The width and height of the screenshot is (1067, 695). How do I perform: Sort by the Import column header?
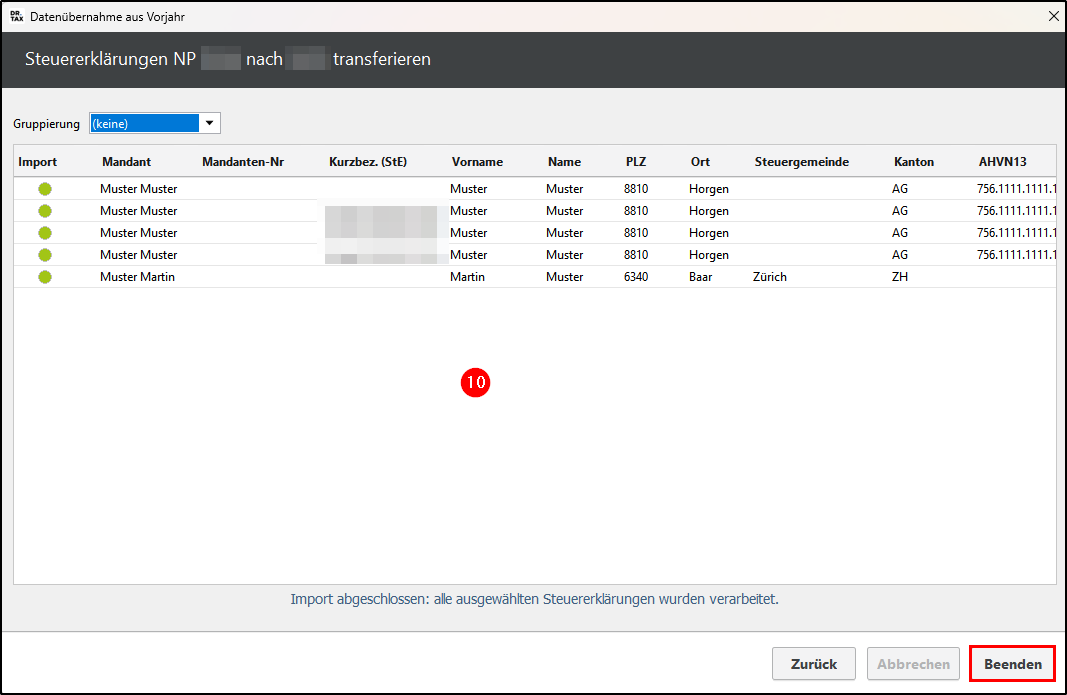[x=38, y=162]
